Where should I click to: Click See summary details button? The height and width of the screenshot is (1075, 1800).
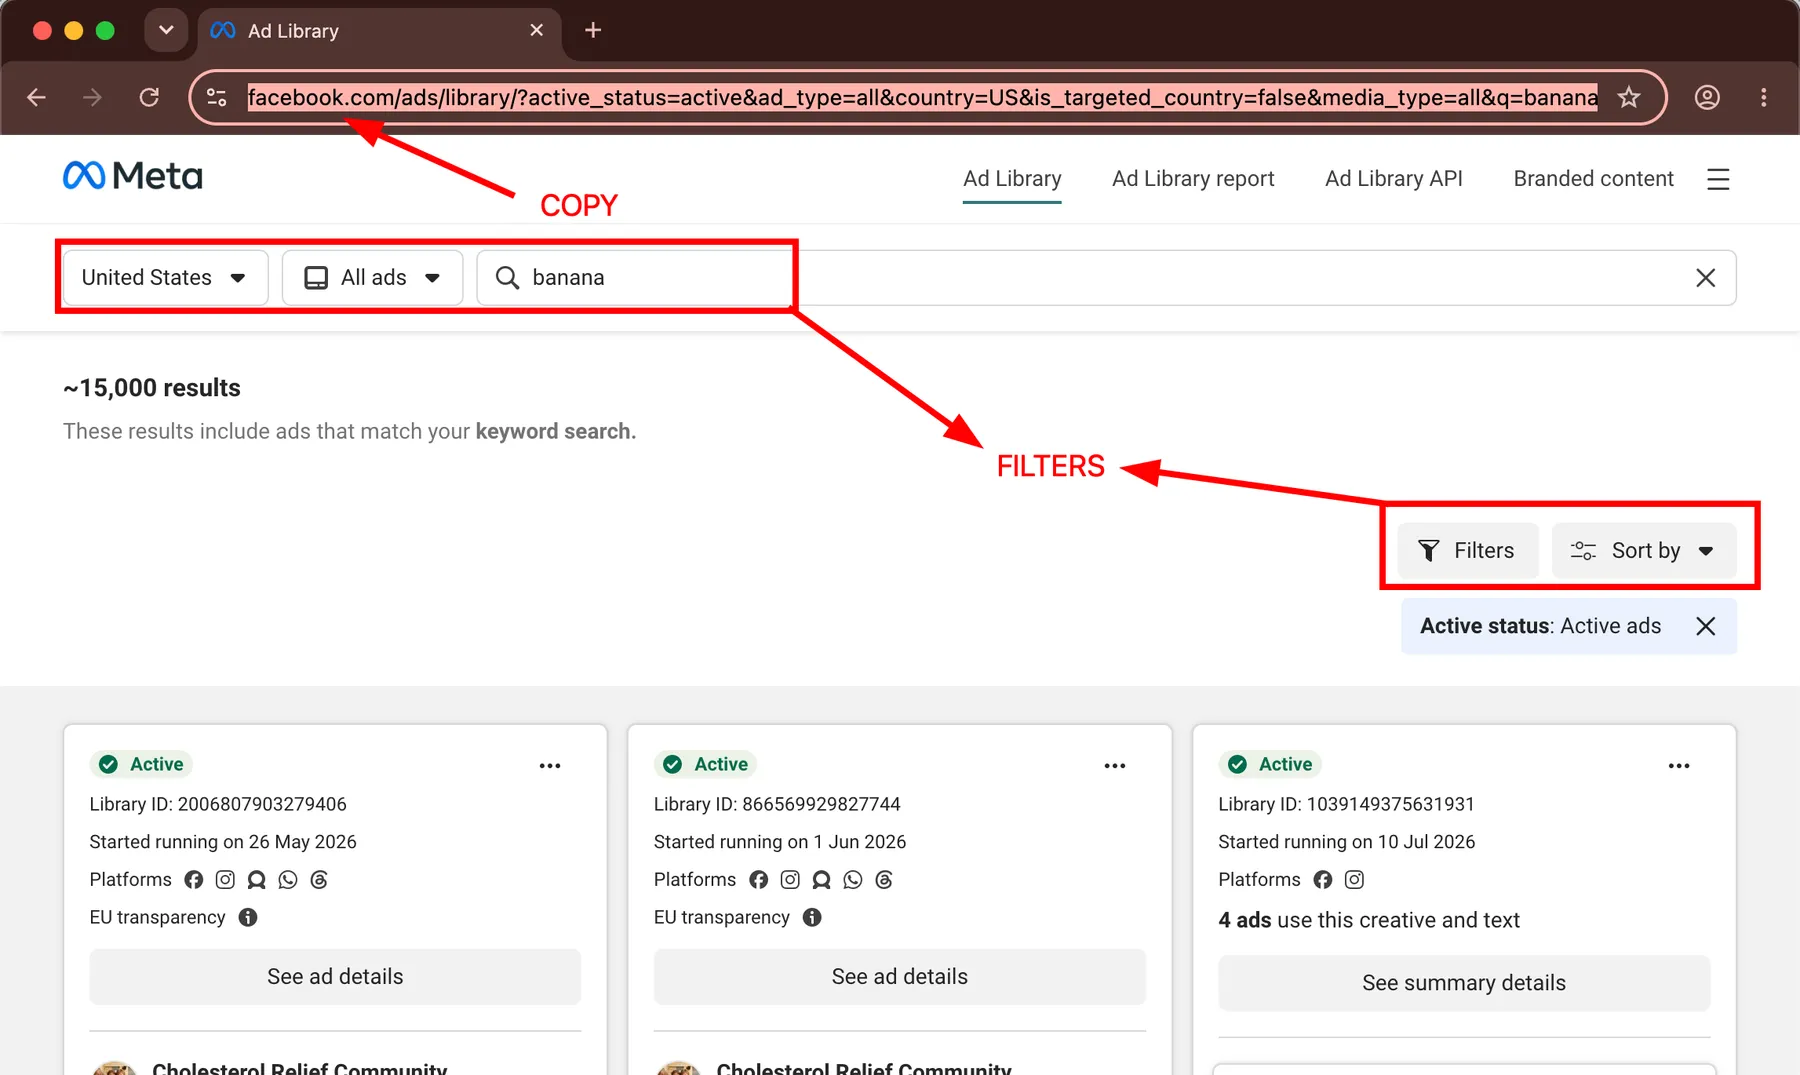[1464, 983]
